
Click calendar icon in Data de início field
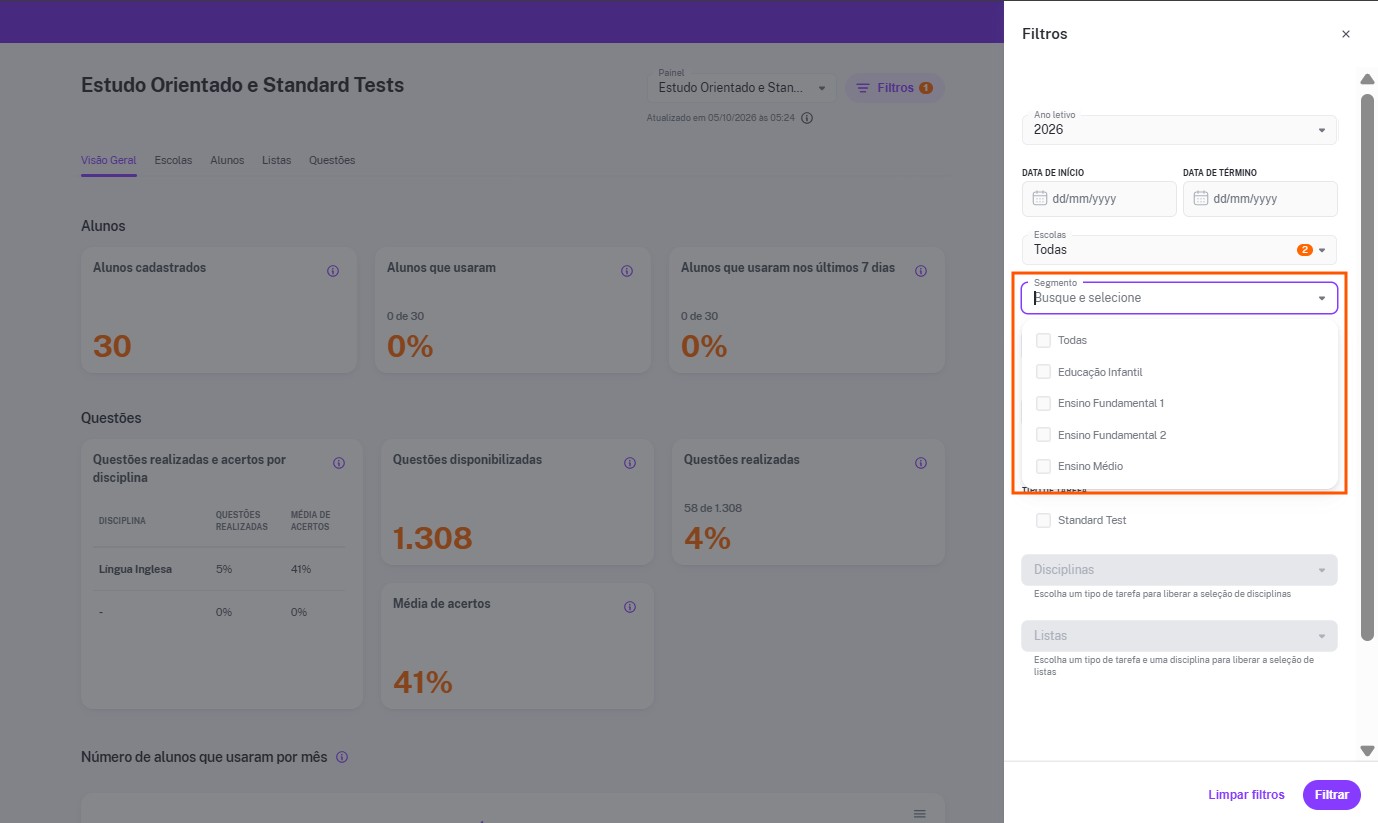coord(1039,198)
